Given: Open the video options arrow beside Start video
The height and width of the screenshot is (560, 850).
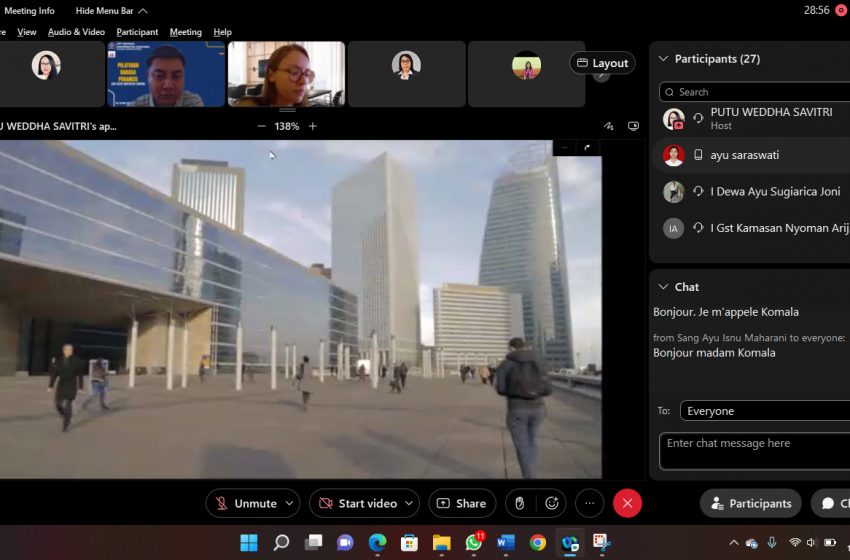Looking at the screenshot, I should (x=410, y=503).
